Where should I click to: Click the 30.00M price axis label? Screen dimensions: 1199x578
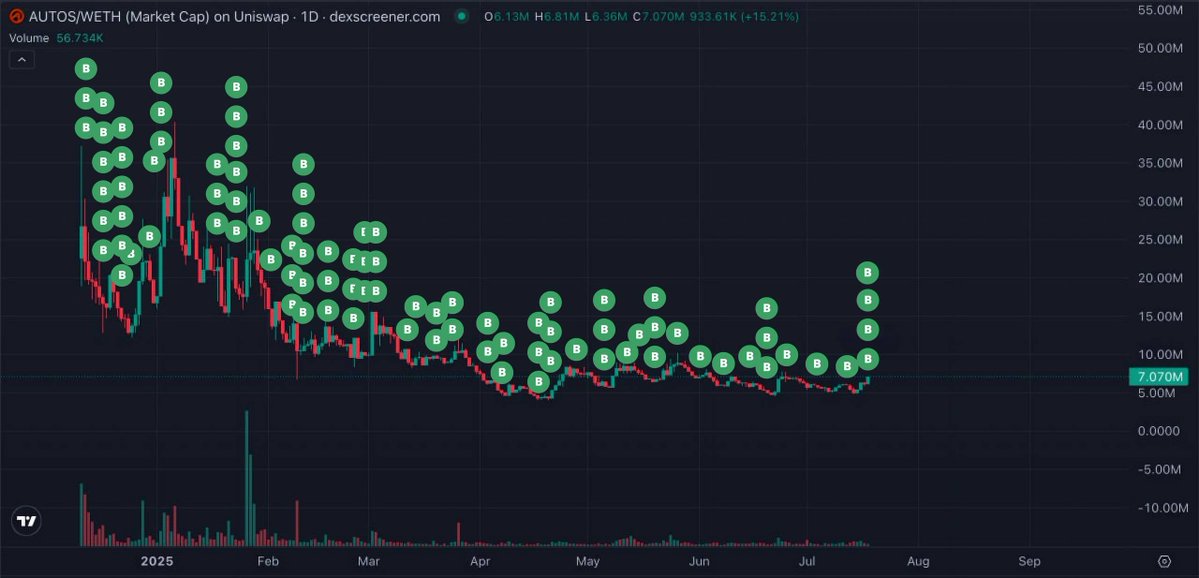(1159, 201)
